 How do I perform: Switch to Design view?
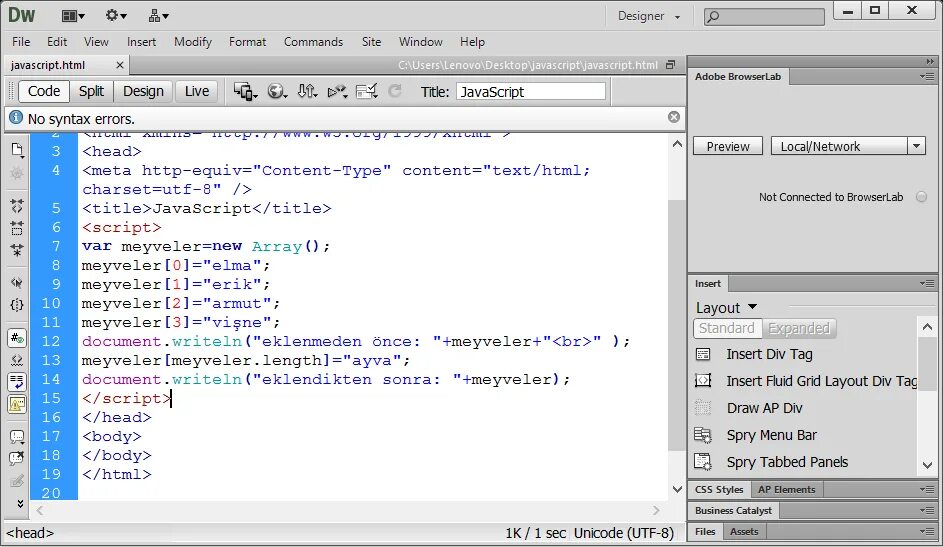(143, 91)
